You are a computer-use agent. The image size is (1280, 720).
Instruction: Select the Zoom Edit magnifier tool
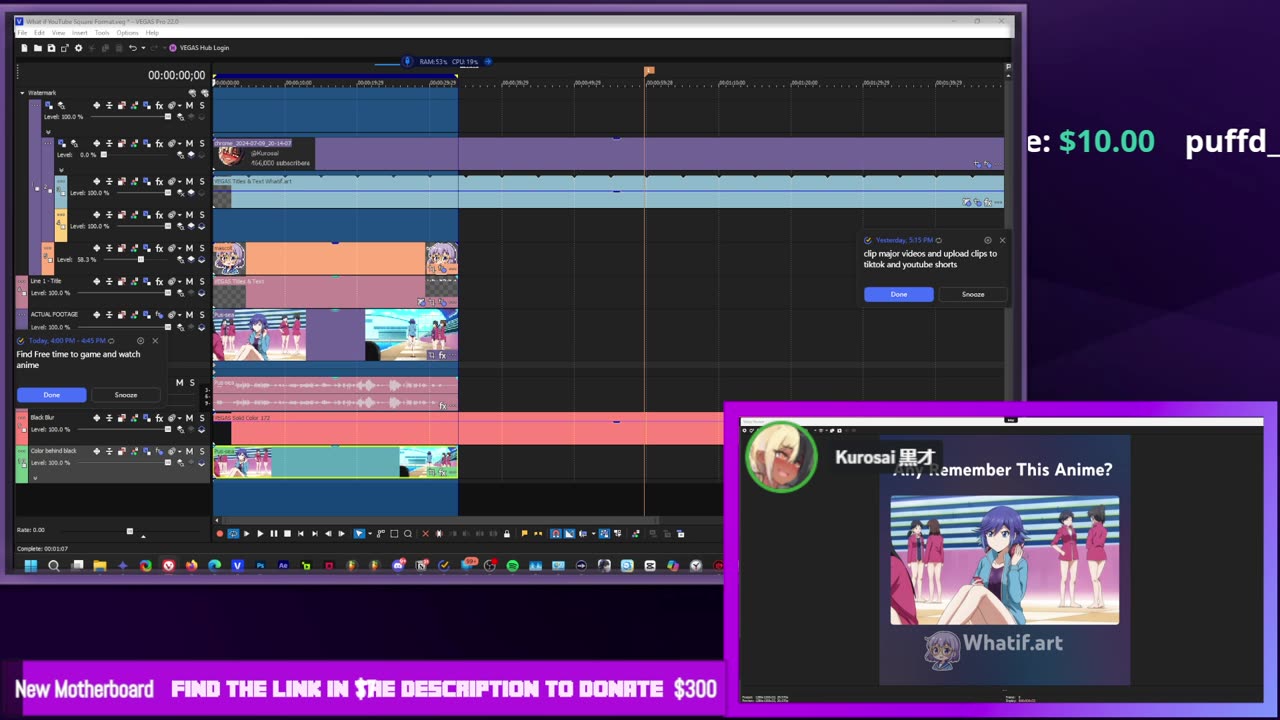pyautogui.click(x=408, y=533)
